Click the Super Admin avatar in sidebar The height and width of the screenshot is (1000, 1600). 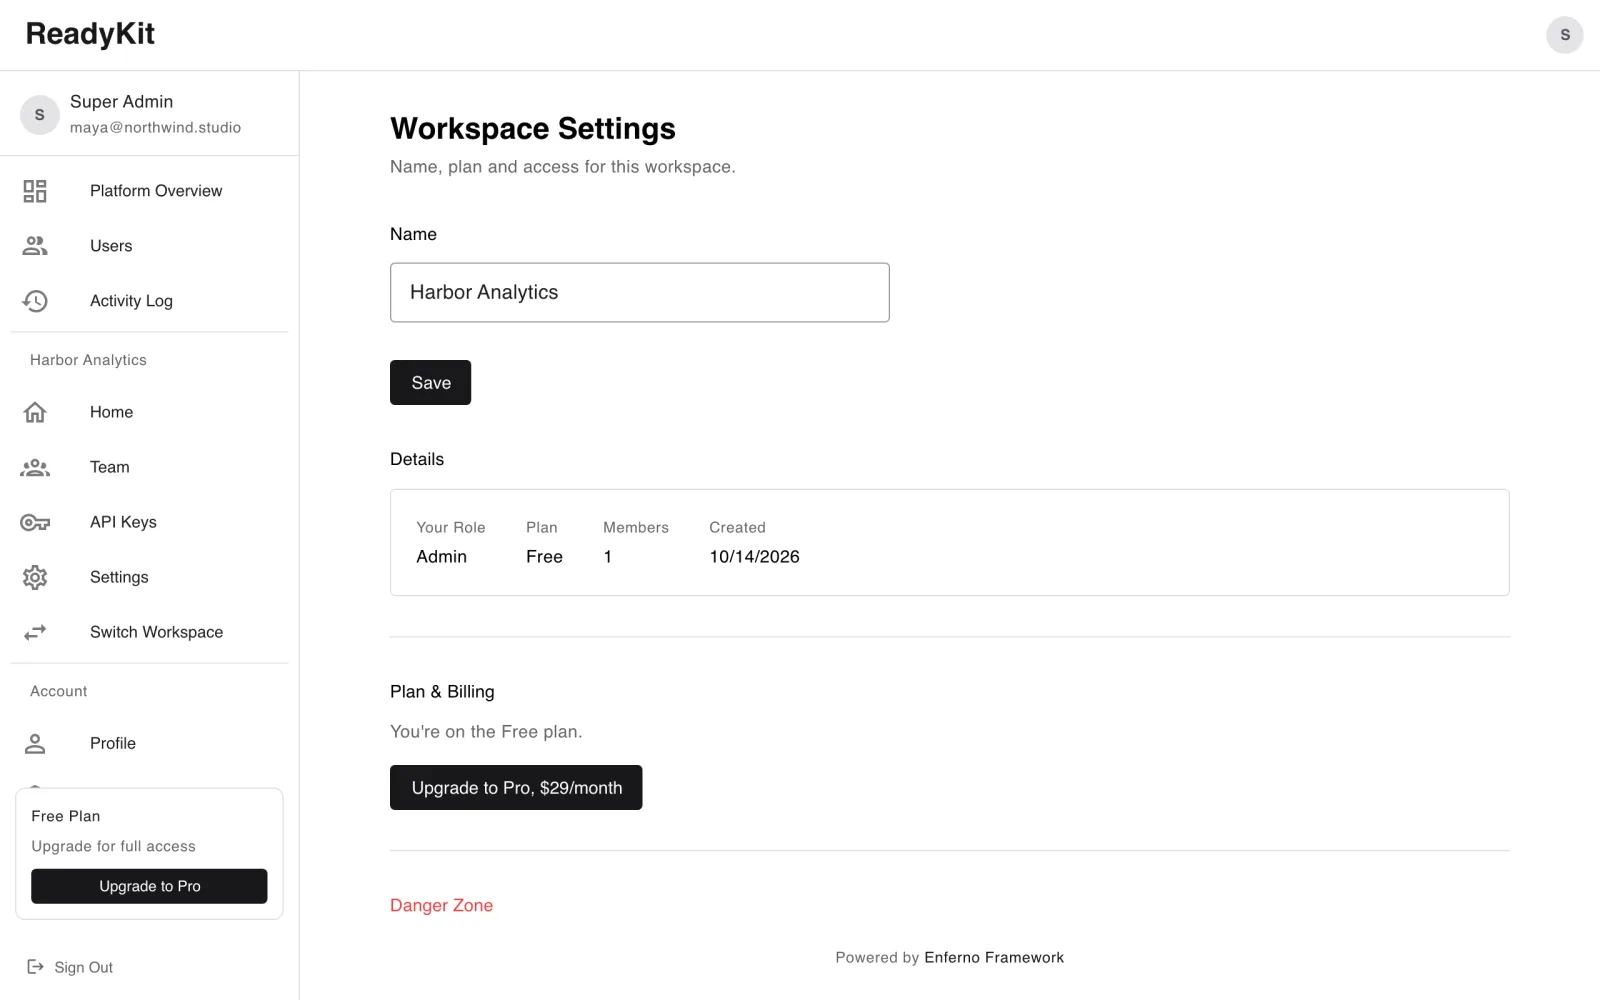click(x=40, y=115)
